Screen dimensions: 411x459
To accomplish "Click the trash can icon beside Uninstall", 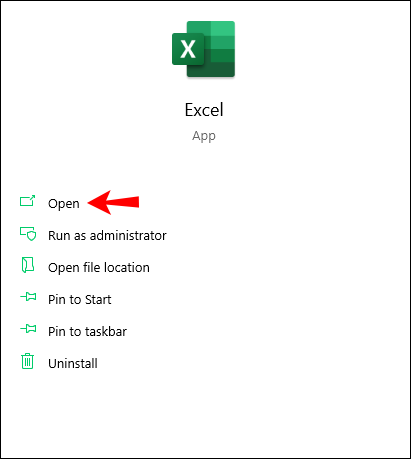I will point(27,361).
